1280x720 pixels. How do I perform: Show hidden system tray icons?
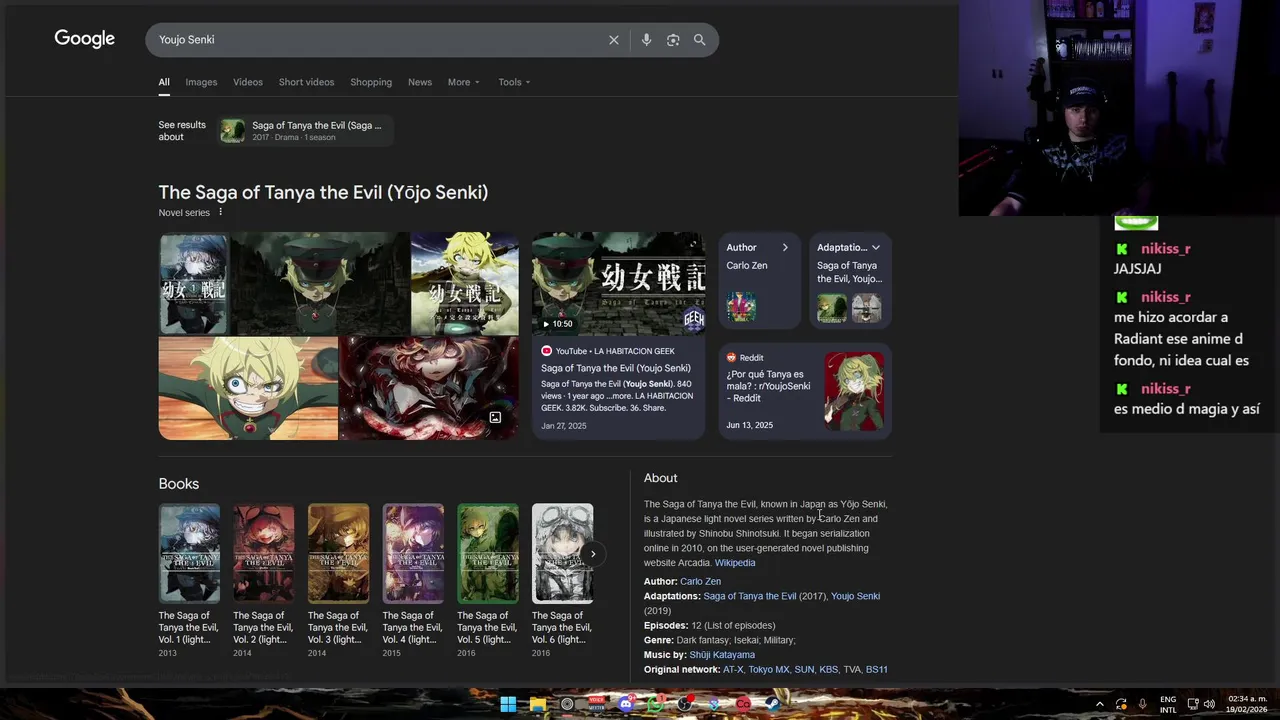pyautogui.click(x=1100, y=704)
